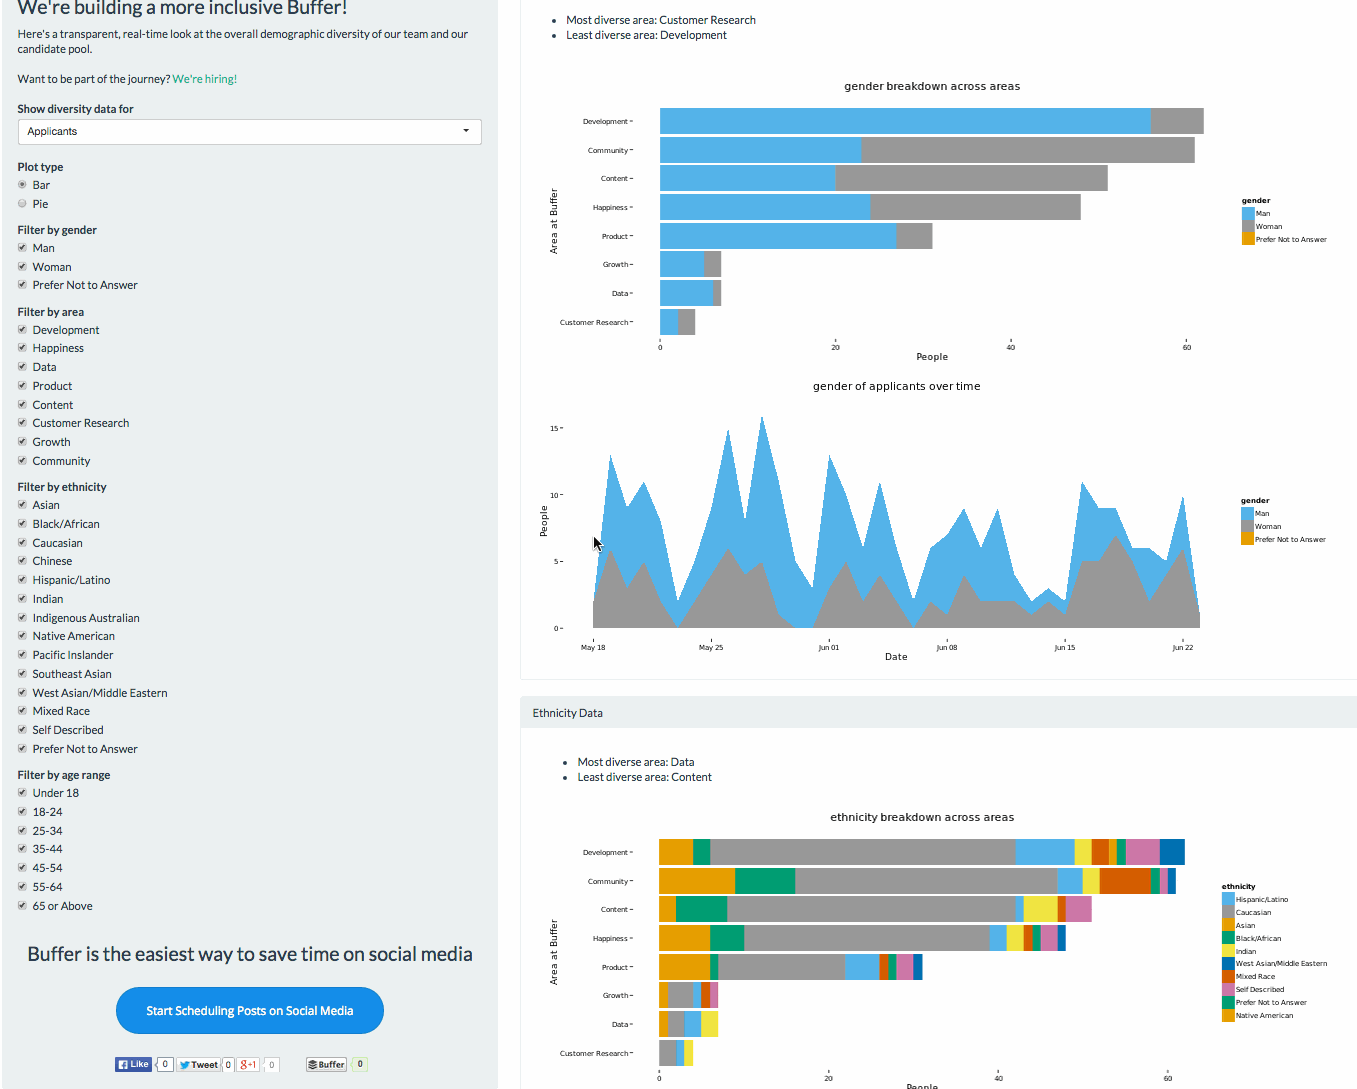The image size is (1357, 1089).
Task: Follow the We're hiring! link
Action: (x=204, y=79)
